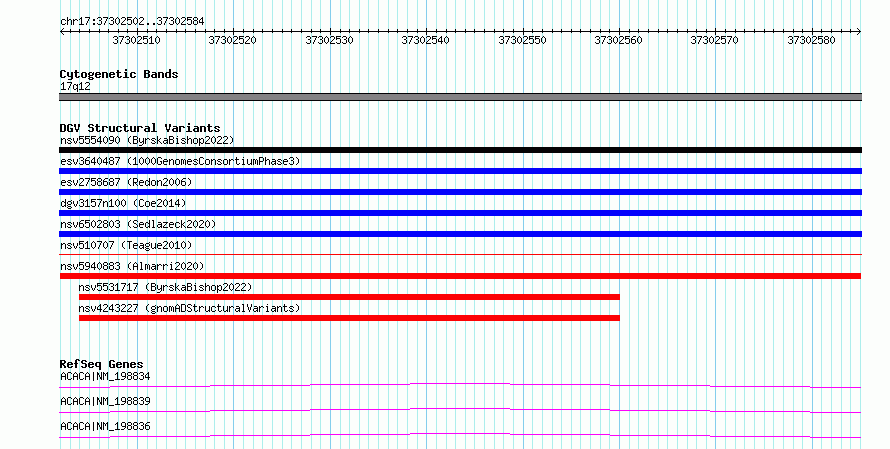
Task: Click the 17q12 band label
Action: point(75,86)
